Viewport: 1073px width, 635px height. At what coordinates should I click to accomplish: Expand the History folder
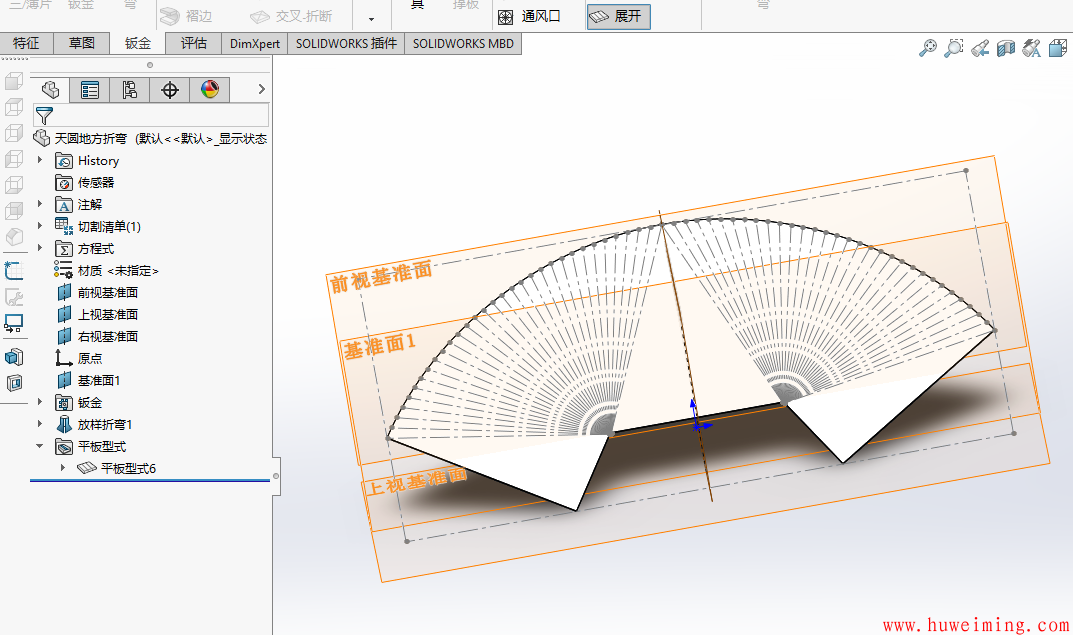[x=38, y=160]
